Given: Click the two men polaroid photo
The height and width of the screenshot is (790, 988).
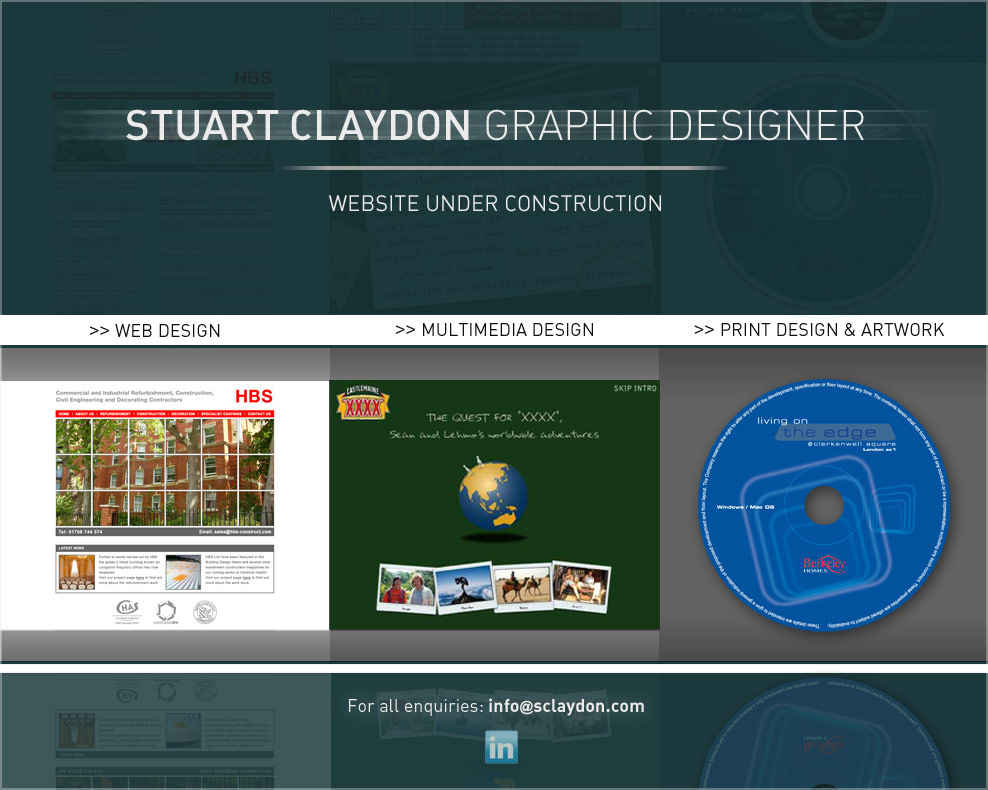Looking at the screenshot, I should pyautogui.click(x=406, y=587).
